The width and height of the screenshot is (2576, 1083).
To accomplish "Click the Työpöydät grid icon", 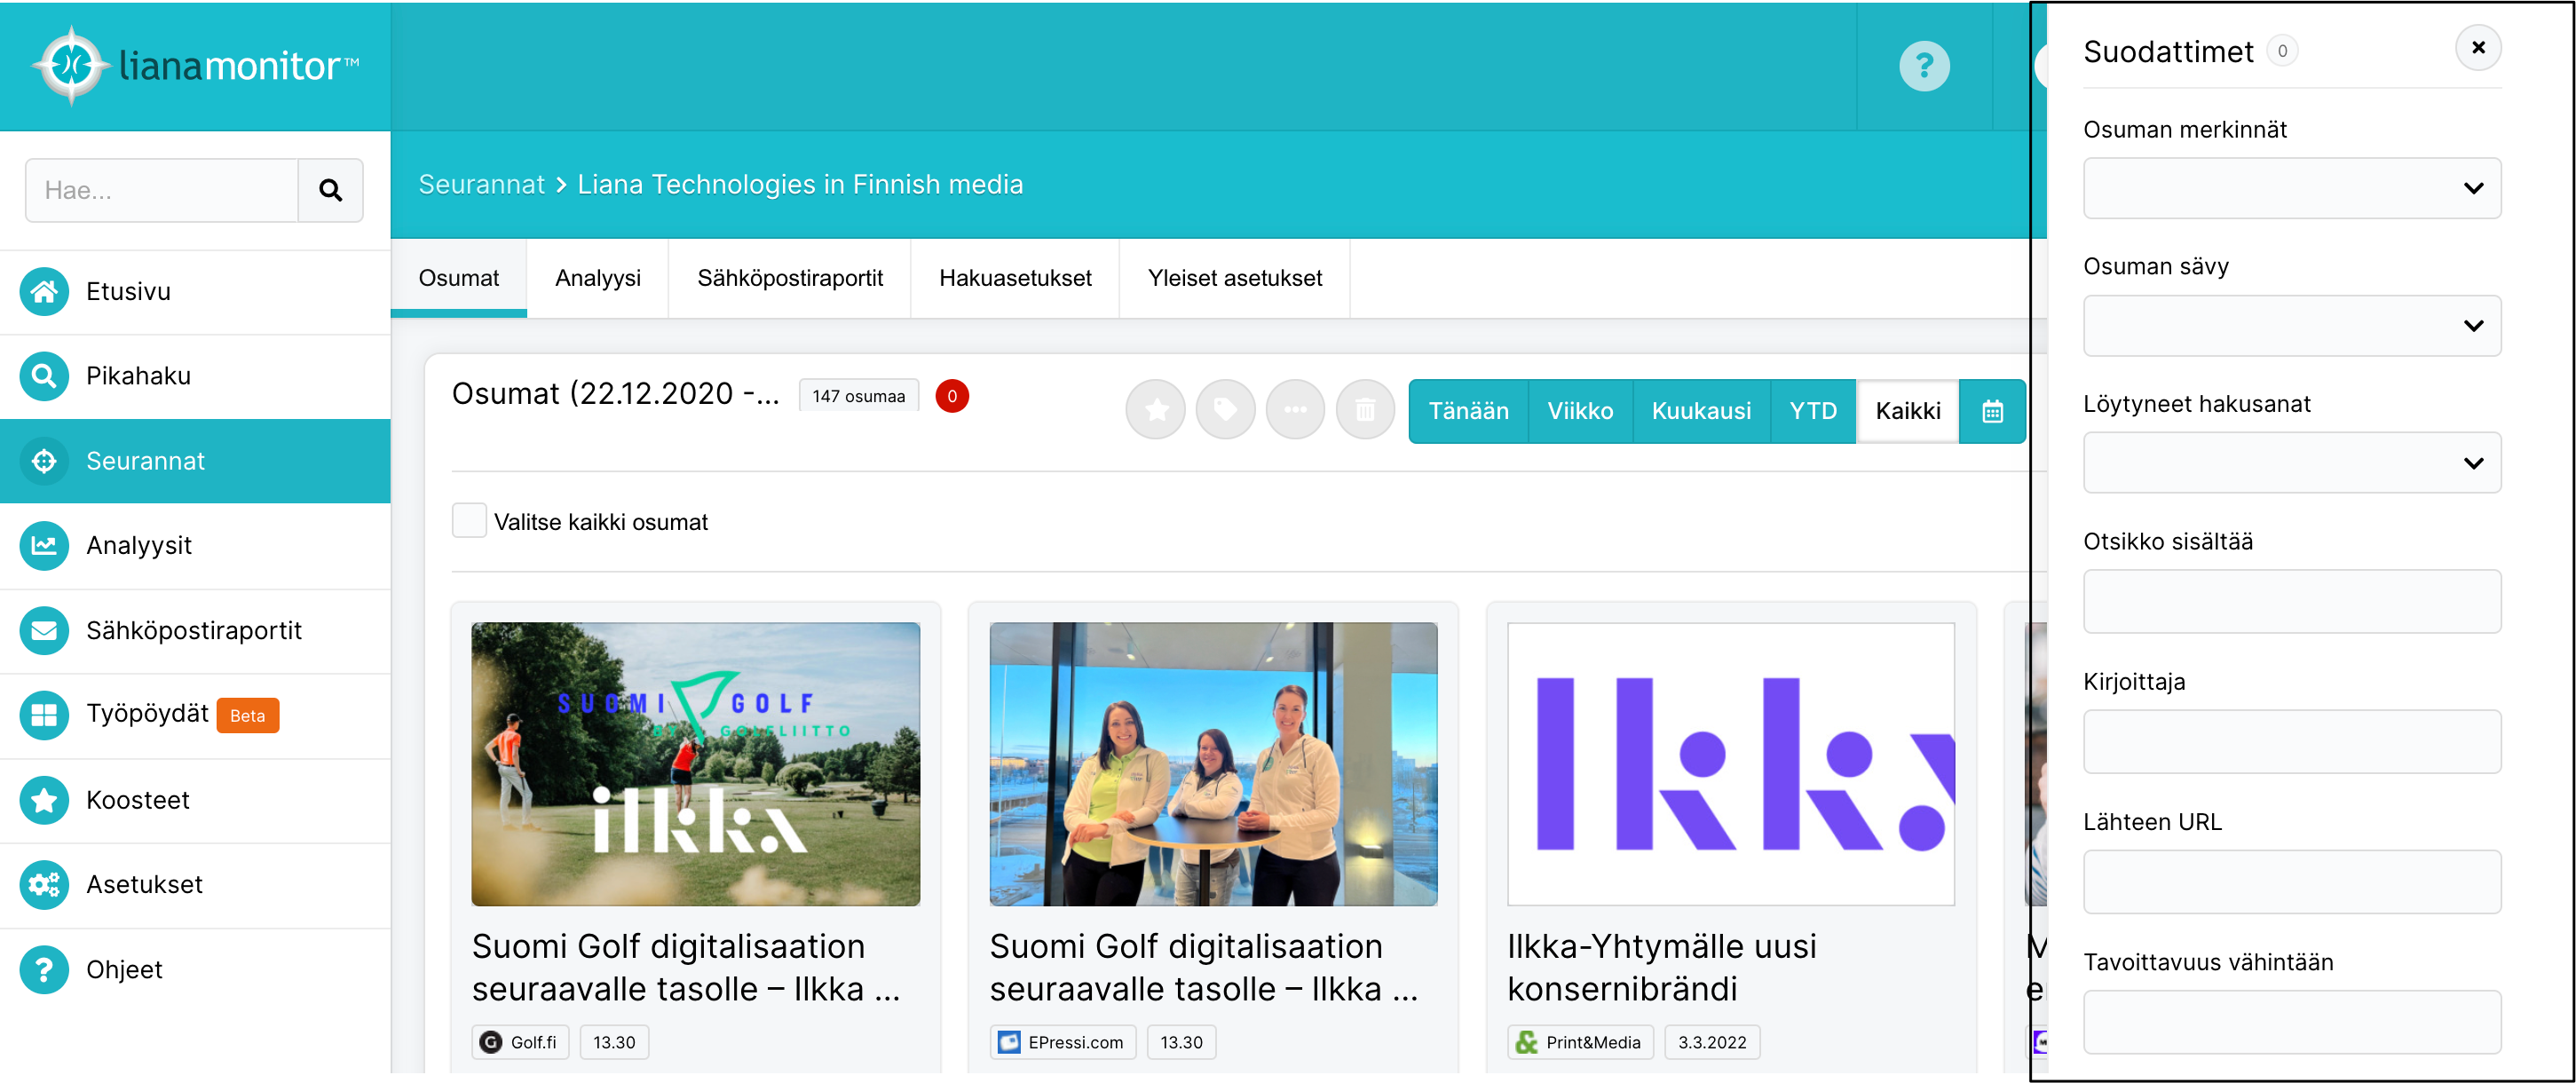I will click(x=44, y=715).
